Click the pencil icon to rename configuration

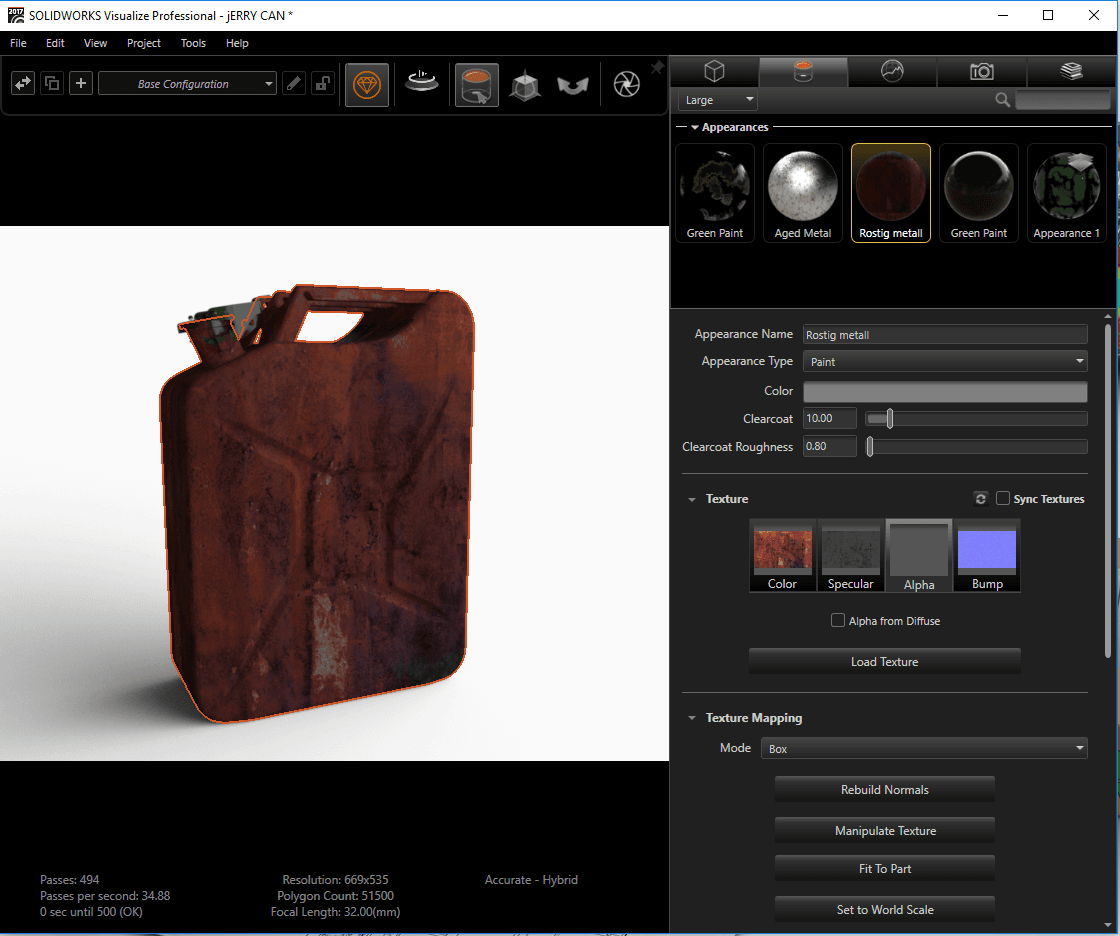[x=293, y=84]
